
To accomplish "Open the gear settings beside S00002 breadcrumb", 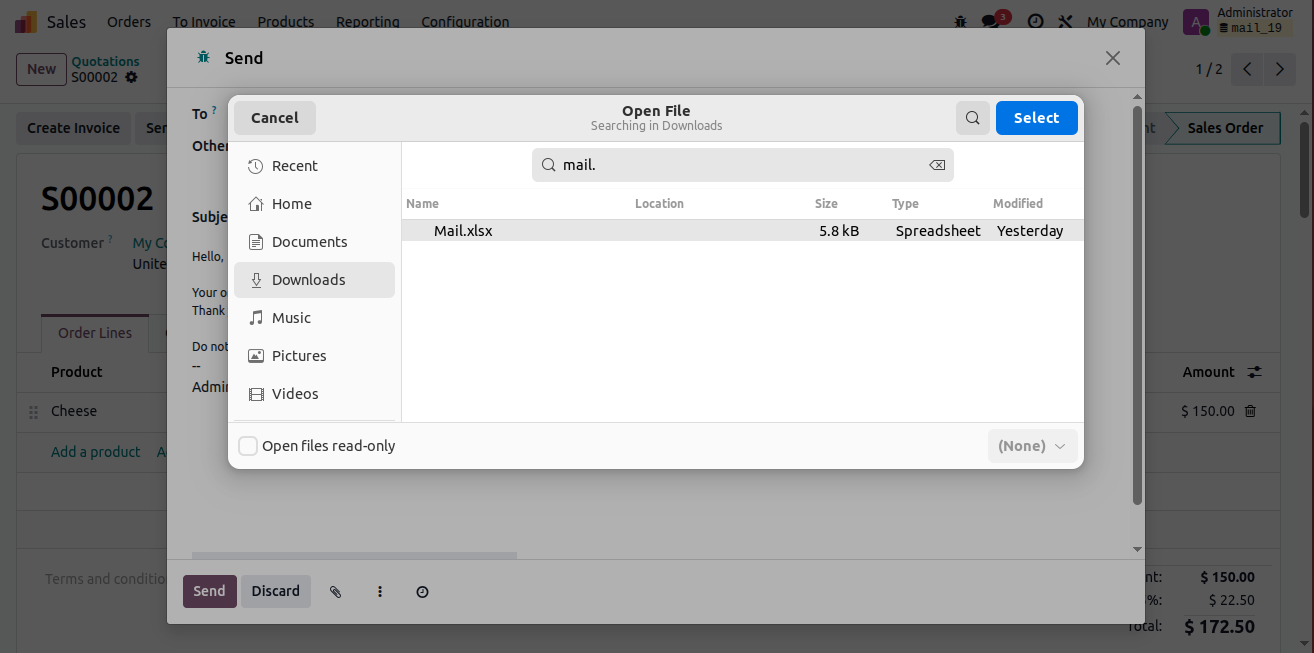I will point(131,77).
